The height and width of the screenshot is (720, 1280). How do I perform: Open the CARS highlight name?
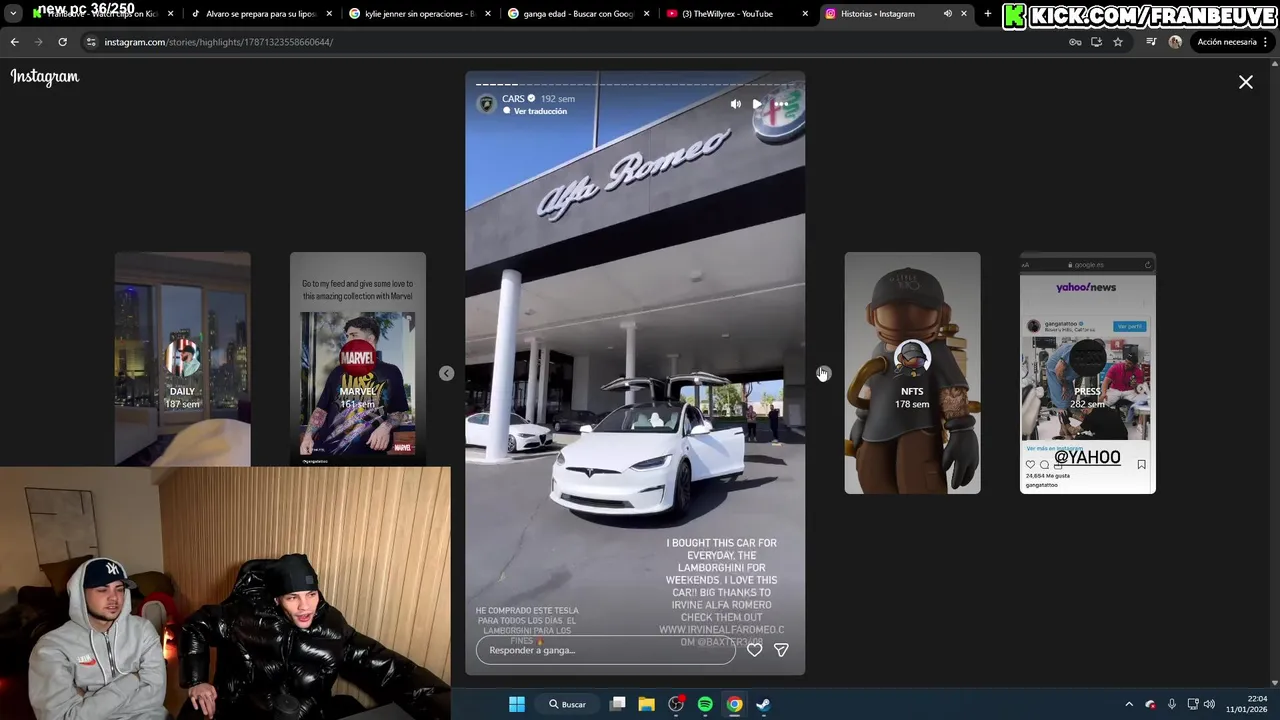click(513, 99)
